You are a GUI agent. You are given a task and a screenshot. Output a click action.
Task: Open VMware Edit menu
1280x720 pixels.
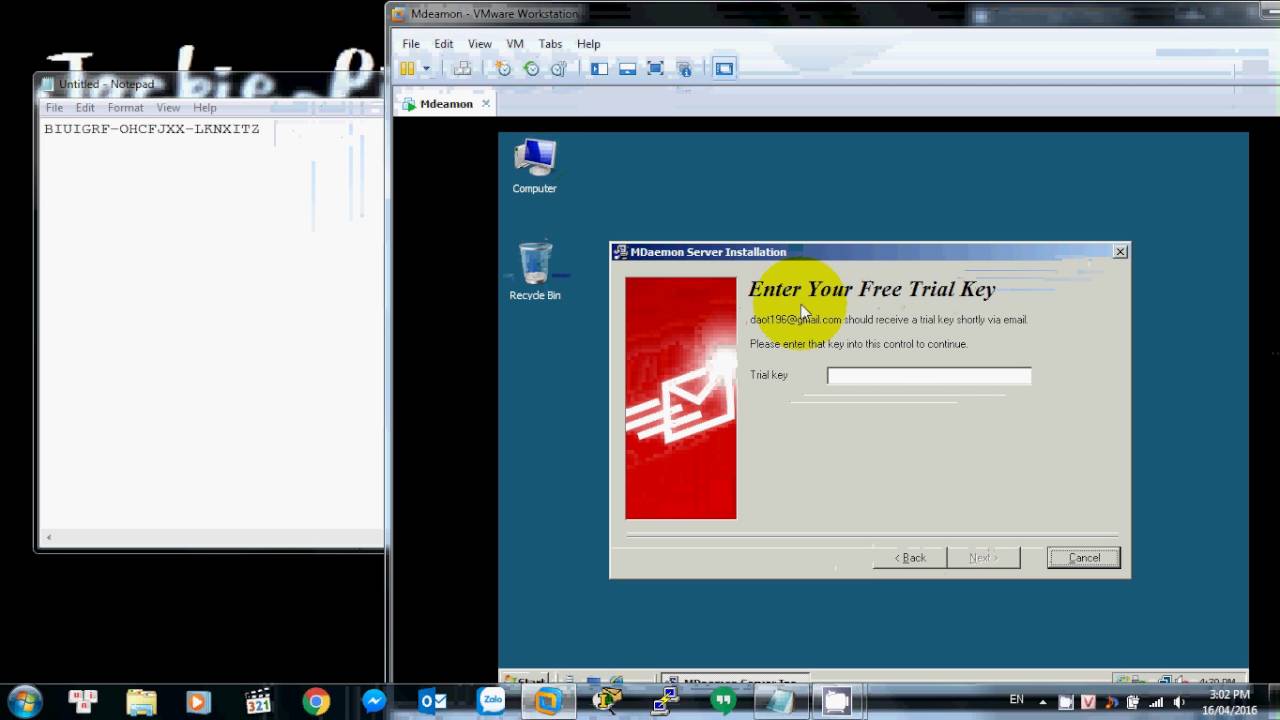click(443, 44)
